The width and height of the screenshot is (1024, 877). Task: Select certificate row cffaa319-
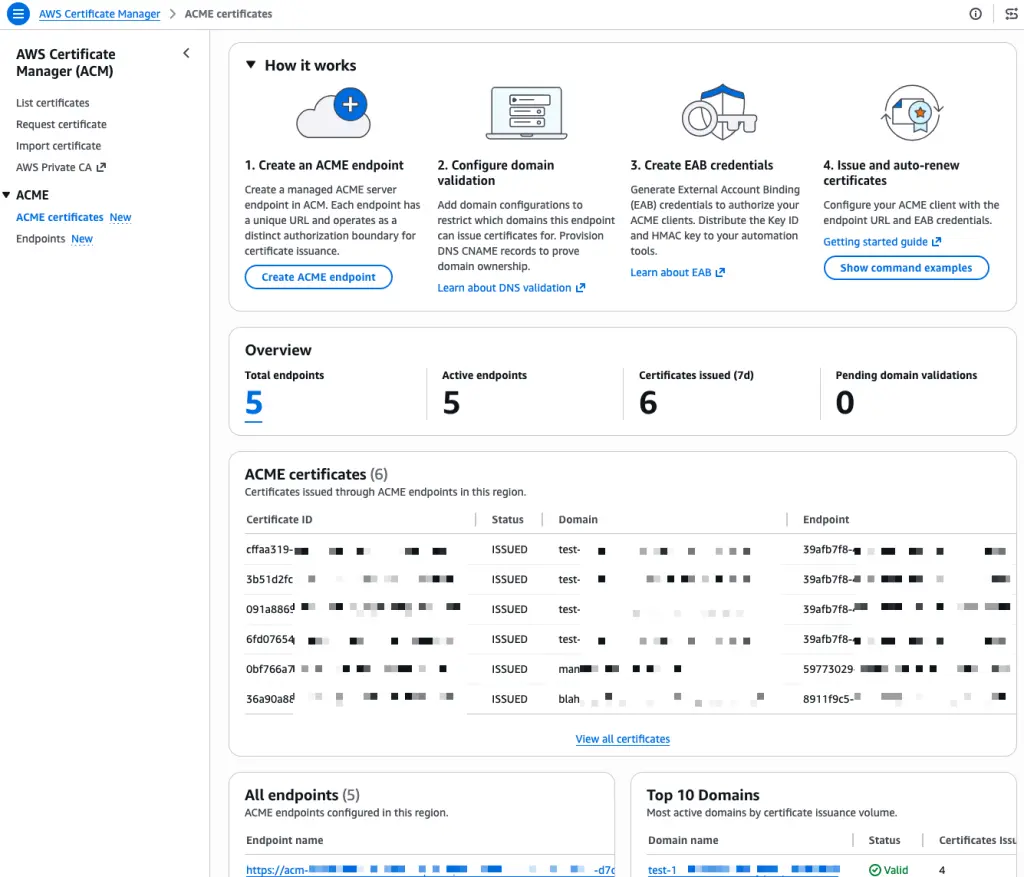tap(630, 550)
